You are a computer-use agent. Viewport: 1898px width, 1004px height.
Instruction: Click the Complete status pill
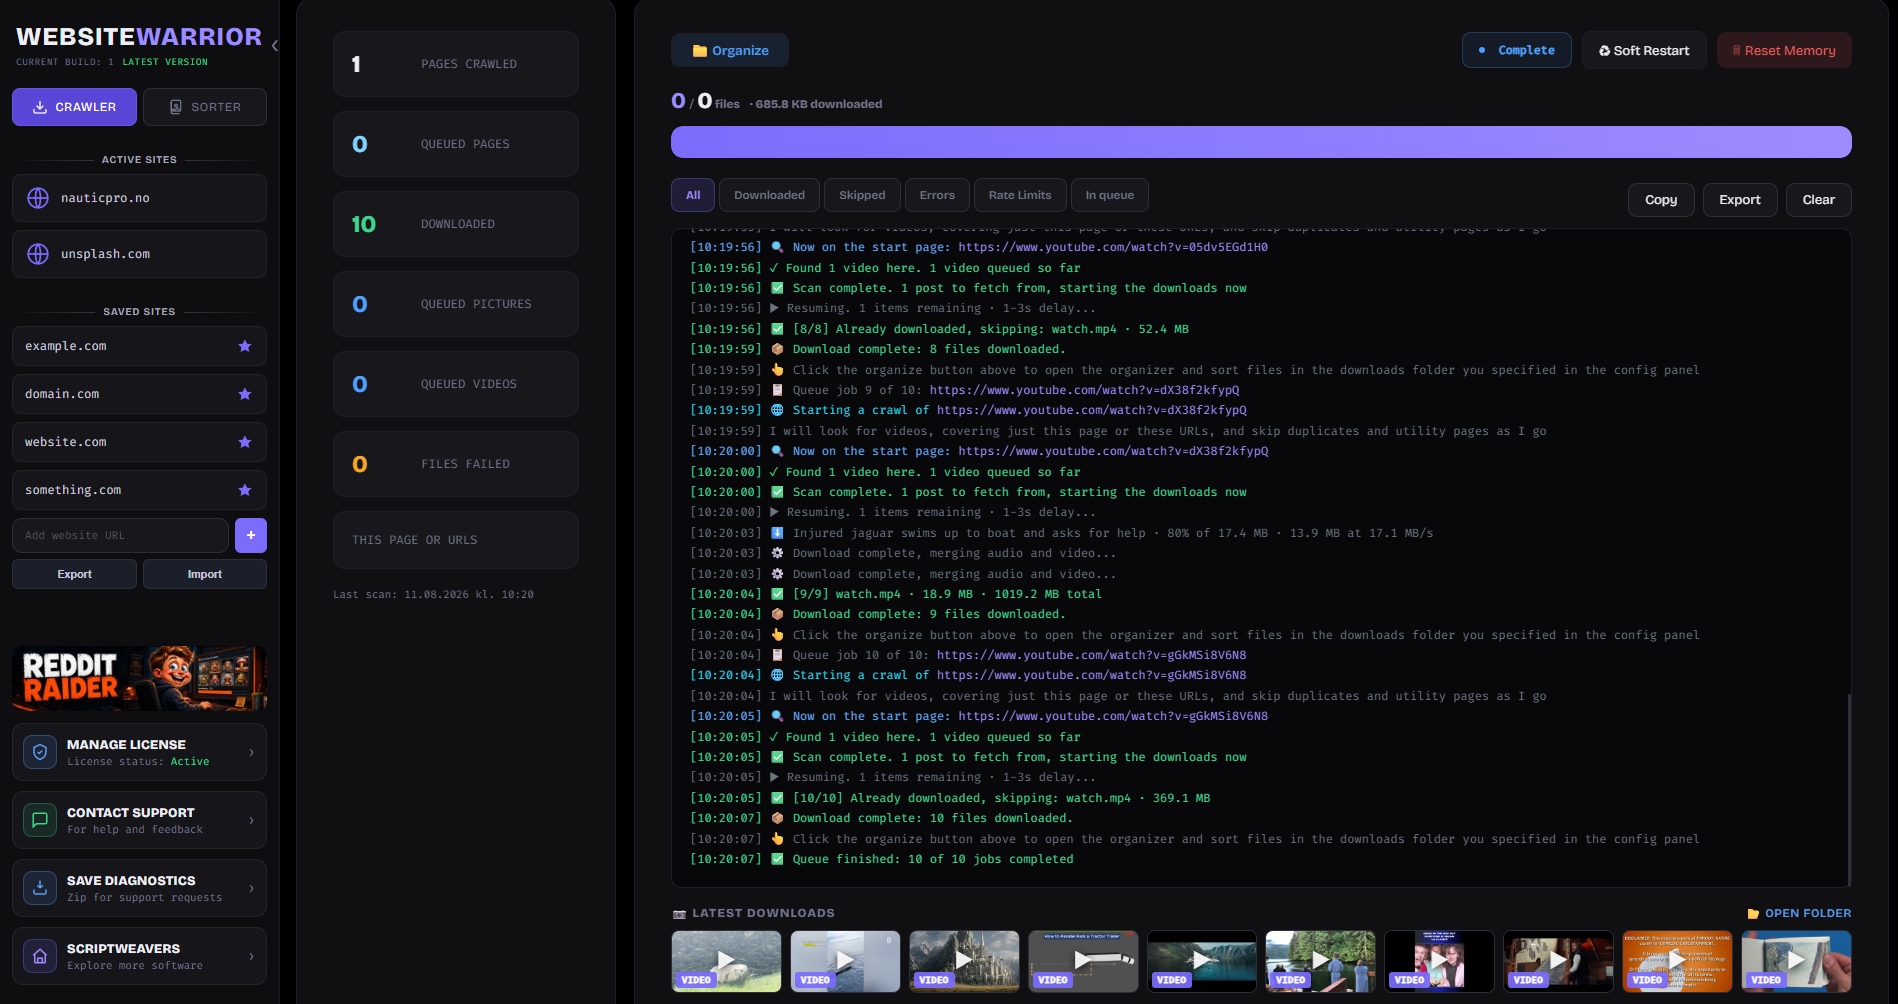1516,50
